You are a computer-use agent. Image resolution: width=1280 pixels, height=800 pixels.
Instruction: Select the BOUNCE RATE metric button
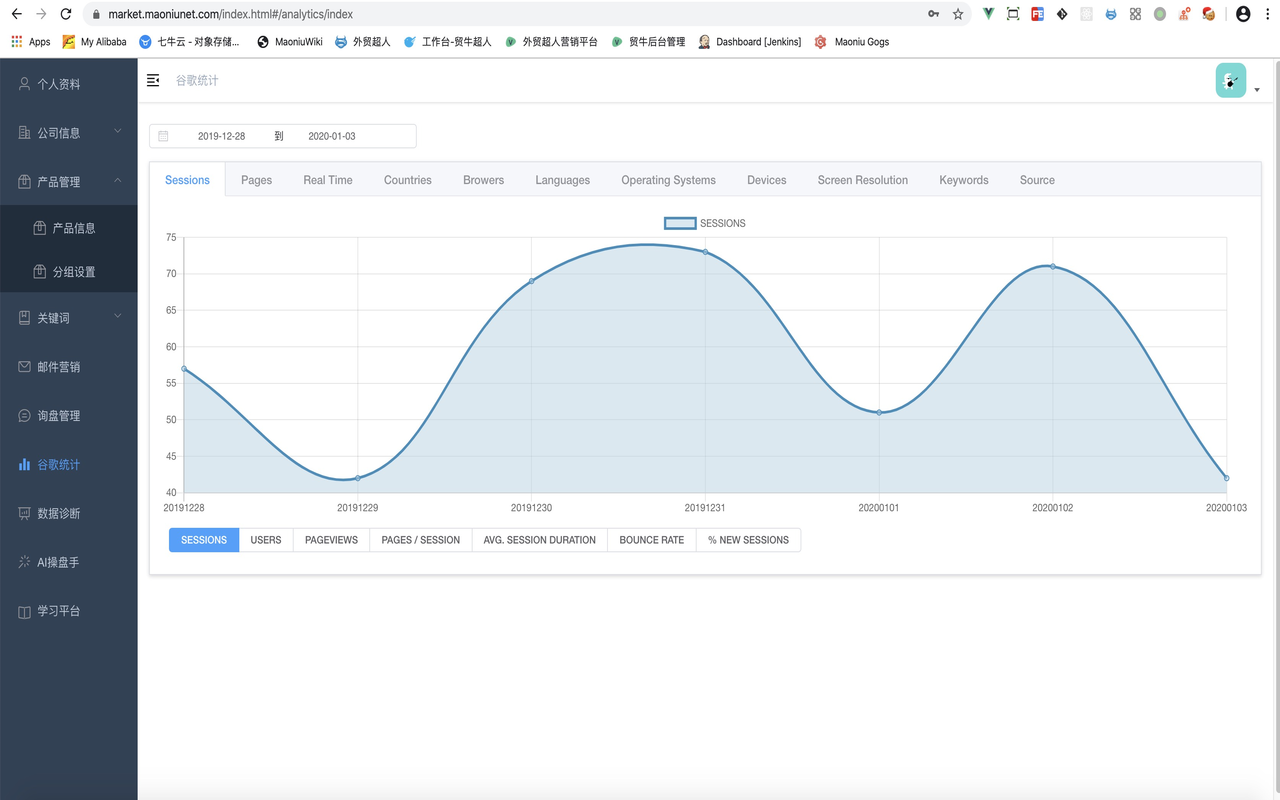[652, 540]
